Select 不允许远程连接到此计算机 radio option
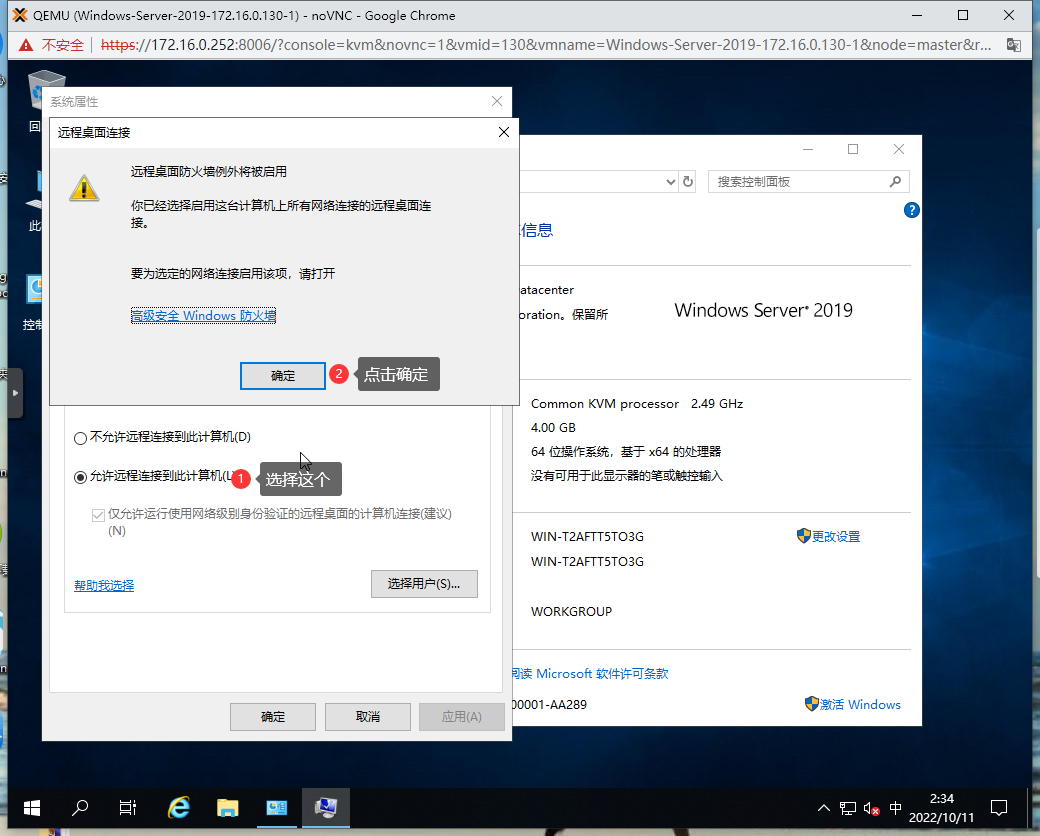Image resolution: width=1040 pixels, height=836 pixels. tap(80, 438)
